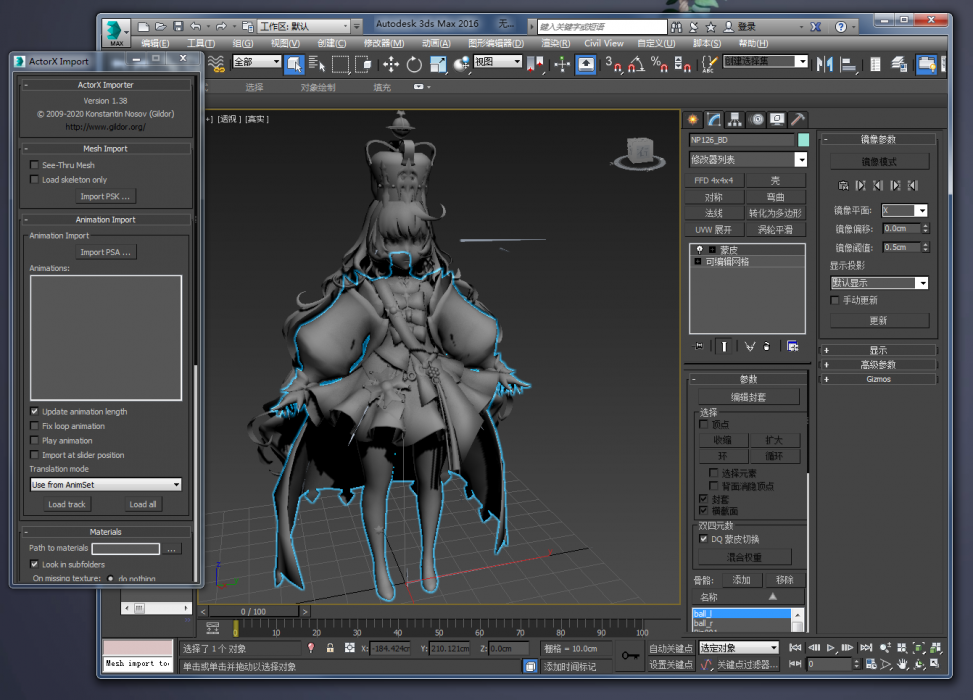The height and width of the screenshot is (700, 973).
Task: Open the 创建选择集 named selection dropdown
Action: click(766, 61)
